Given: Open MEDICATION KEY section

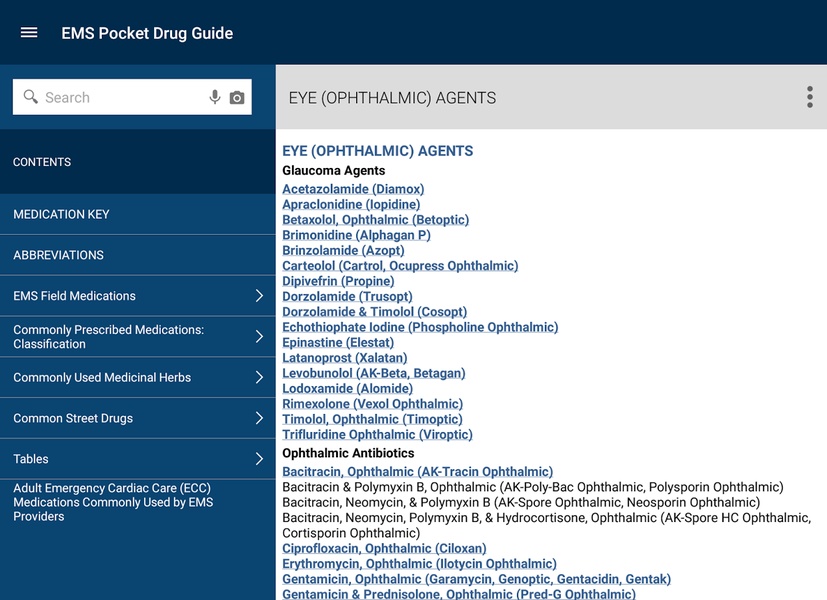Looking at the screenshot, I should tap(138, 214).
